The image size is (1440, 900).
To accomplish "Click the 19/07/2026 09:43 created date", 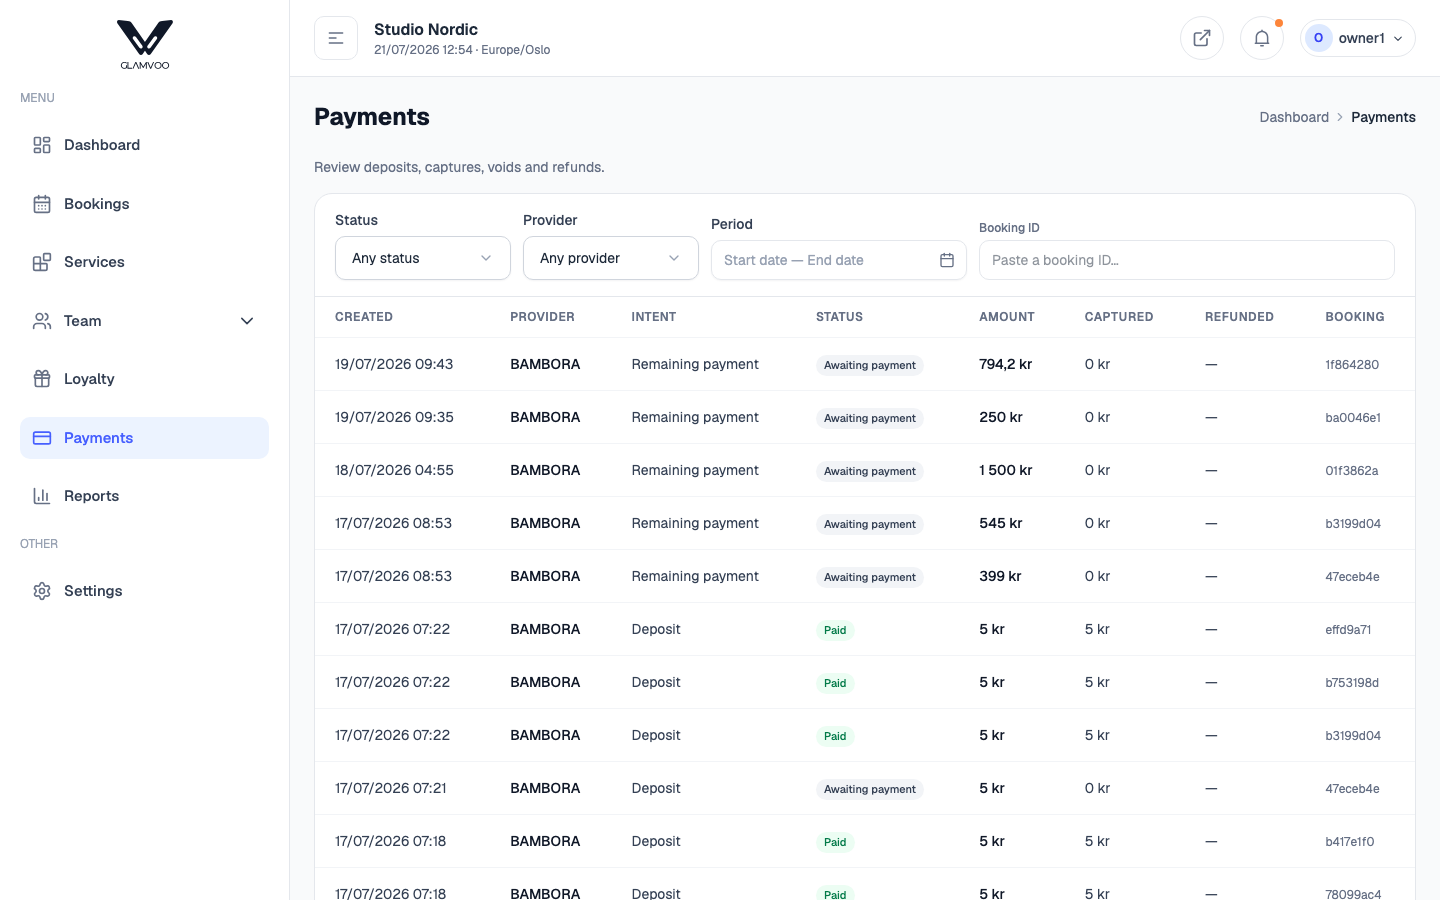I will click(x=394, y=364).
